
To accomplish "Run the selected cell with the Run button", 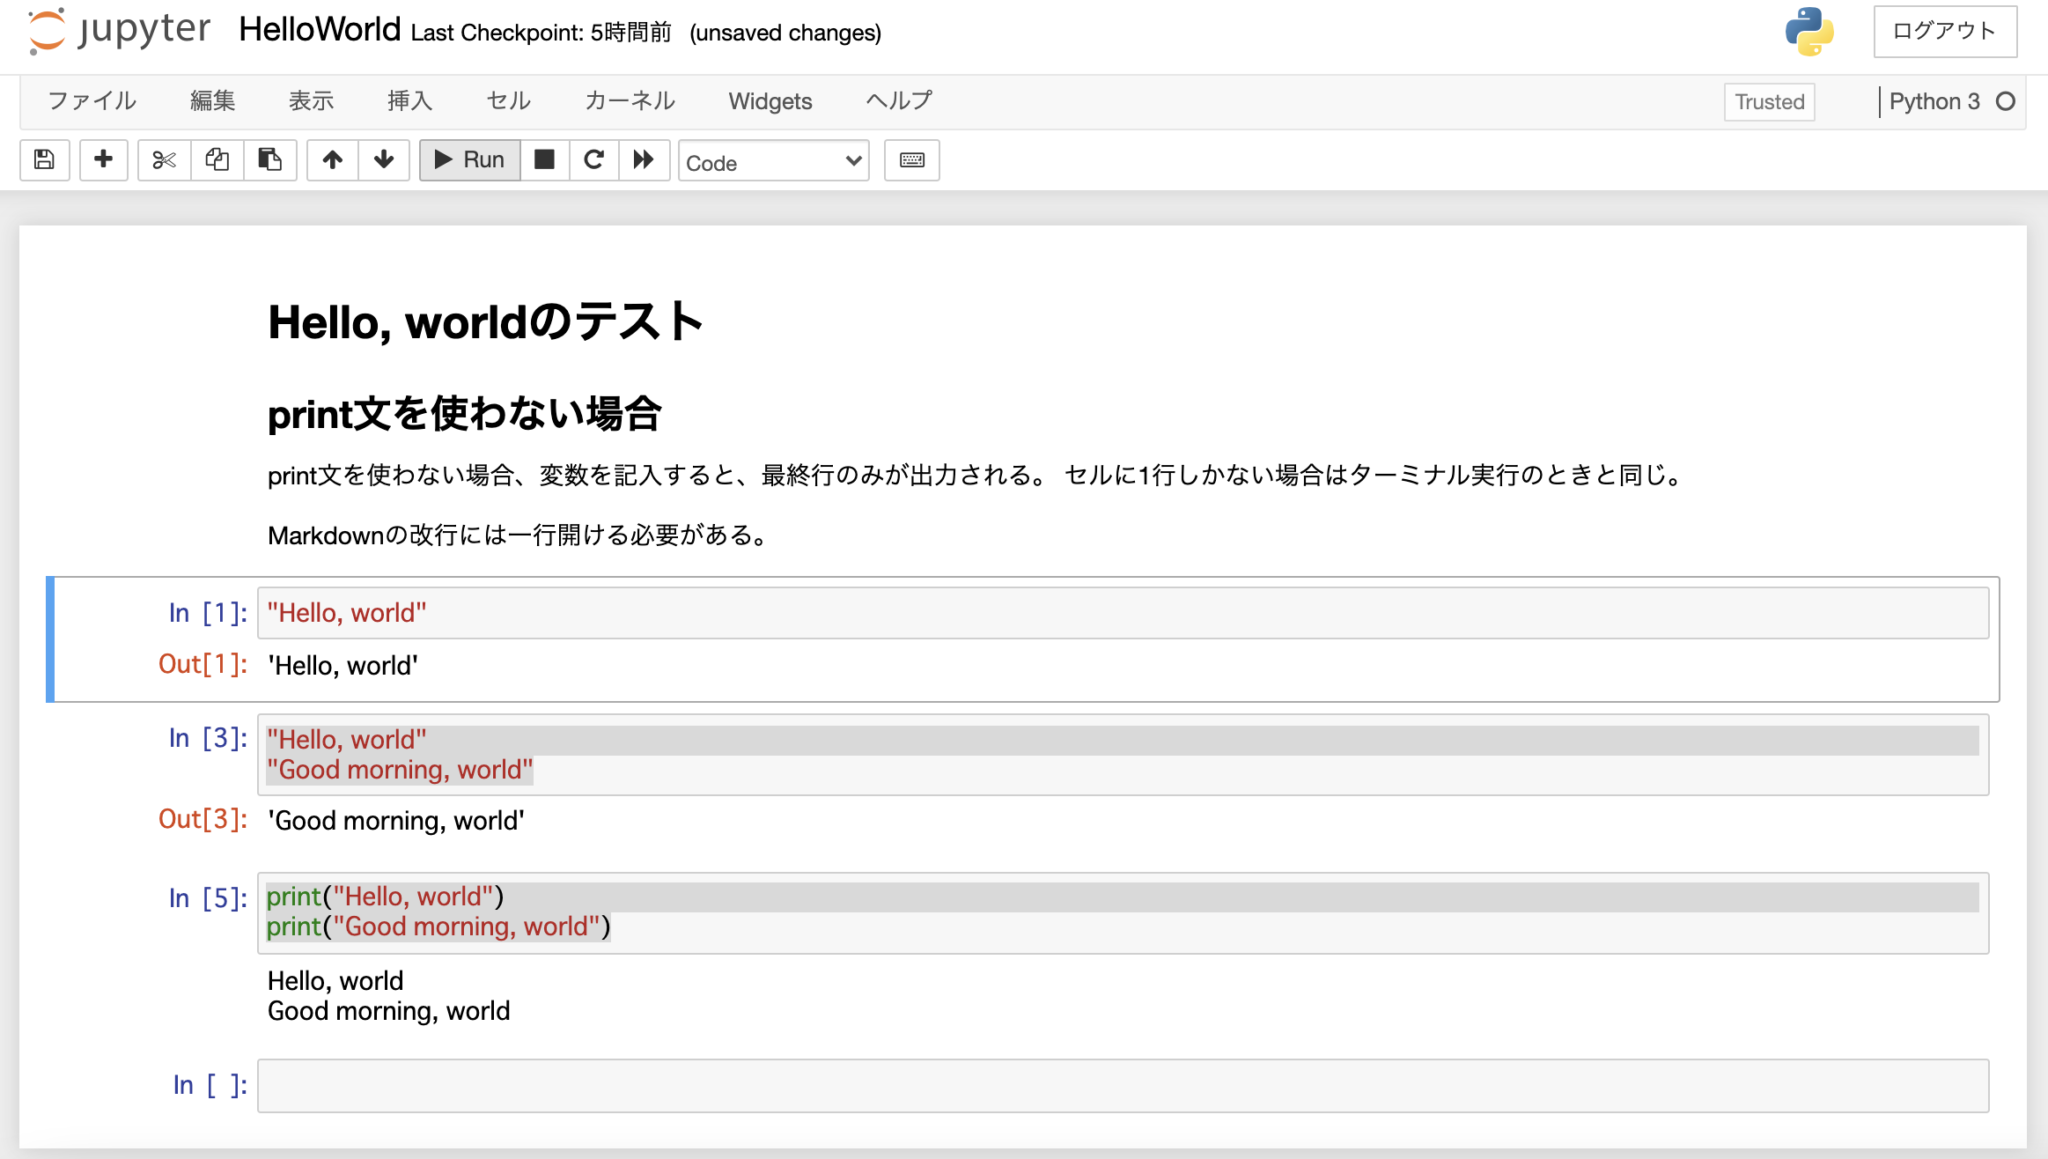I will pos(468,160).
